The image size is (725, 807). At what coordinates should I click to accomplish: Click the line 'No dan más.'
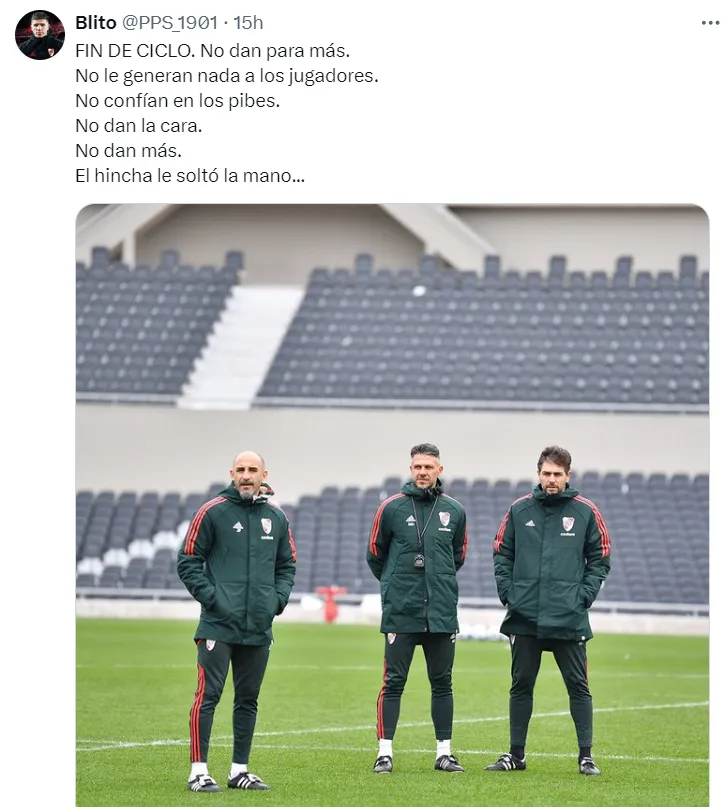129,151
